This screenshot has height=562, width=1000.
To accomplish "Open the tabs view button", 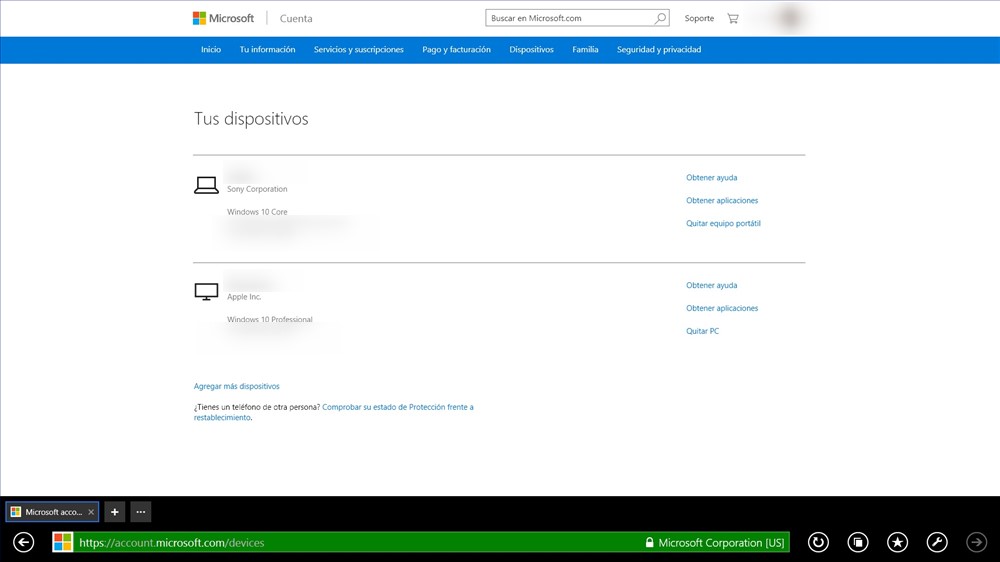I will coord(858,542).
